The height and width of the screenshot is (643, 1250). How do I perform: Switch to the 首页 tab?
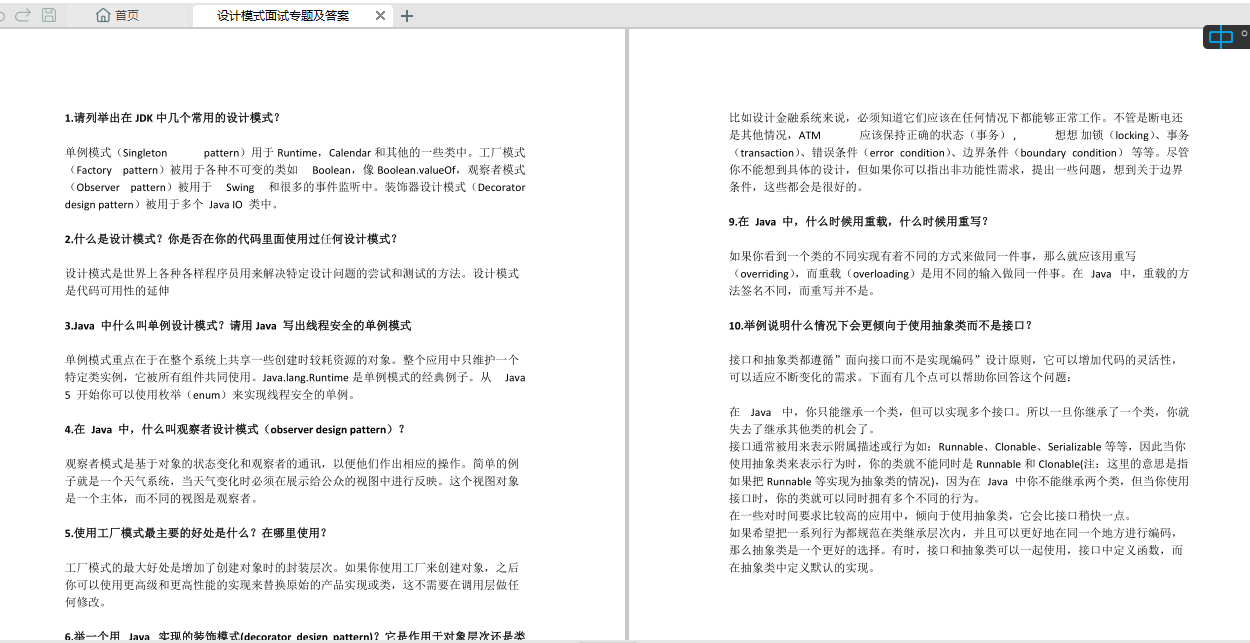[x=126, y=15]
